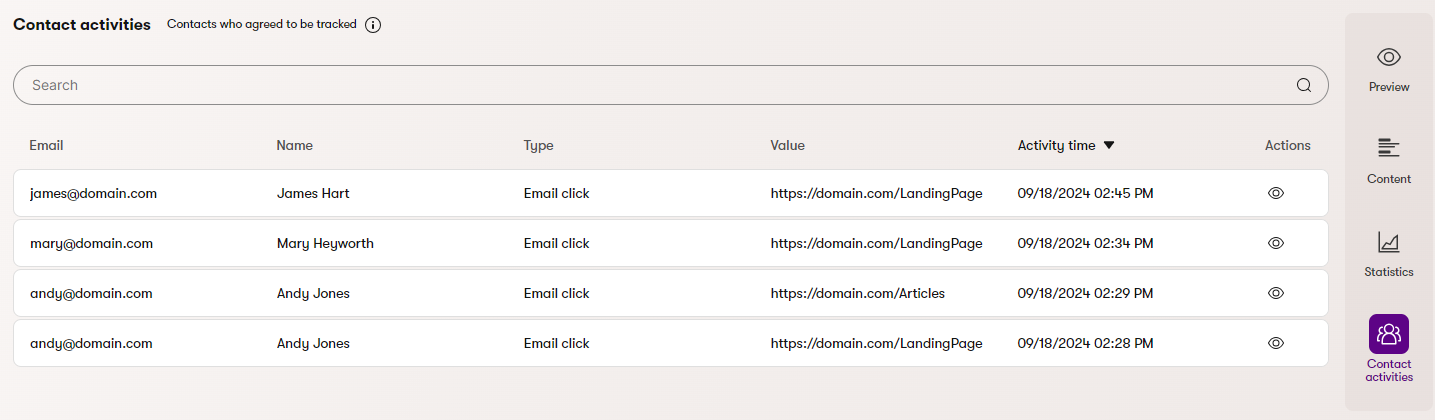Click the search magnifier icon
Viewport: 1435px width, 420px height.
(1303, 85)
